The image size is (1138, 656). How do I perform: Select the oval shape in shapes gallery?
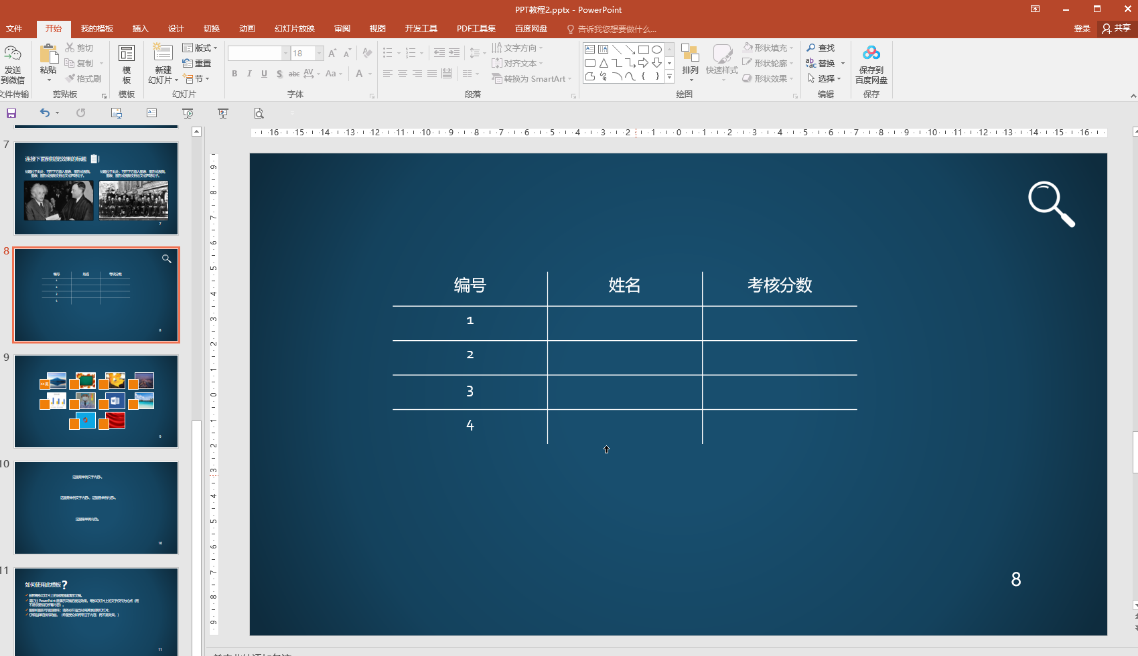pos(657,49)
